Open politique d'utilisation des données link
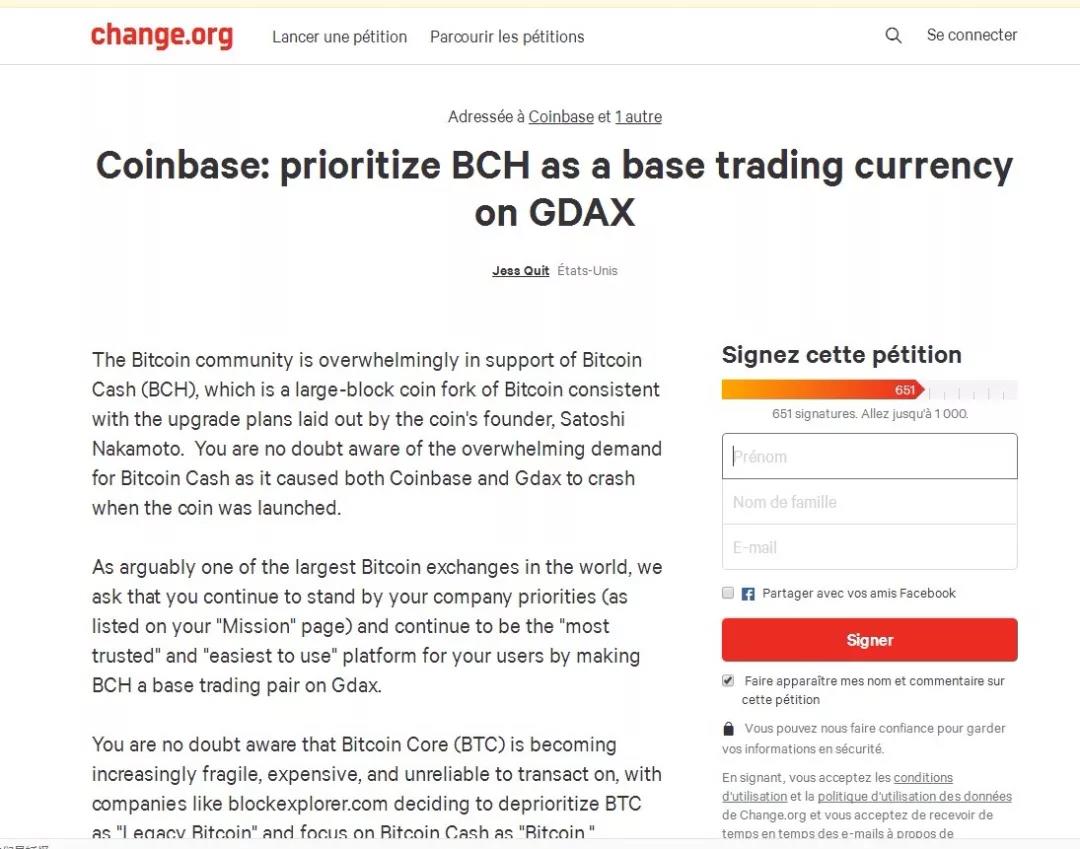 pyautogui.click(x=915, y=796)
